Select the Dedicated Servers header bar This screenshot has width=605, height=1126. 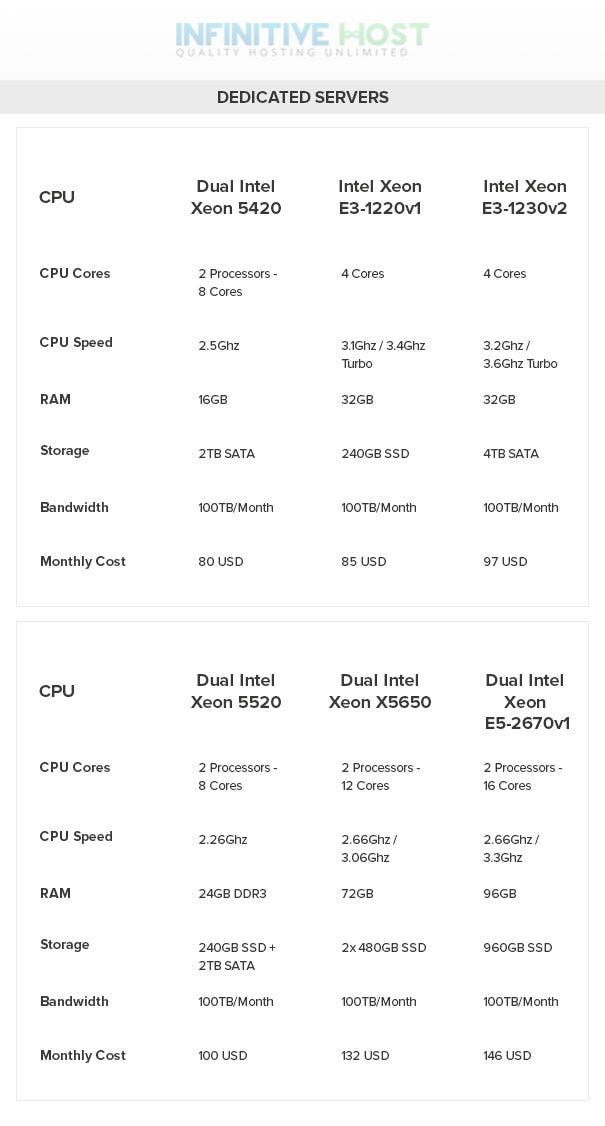[302, 97]
